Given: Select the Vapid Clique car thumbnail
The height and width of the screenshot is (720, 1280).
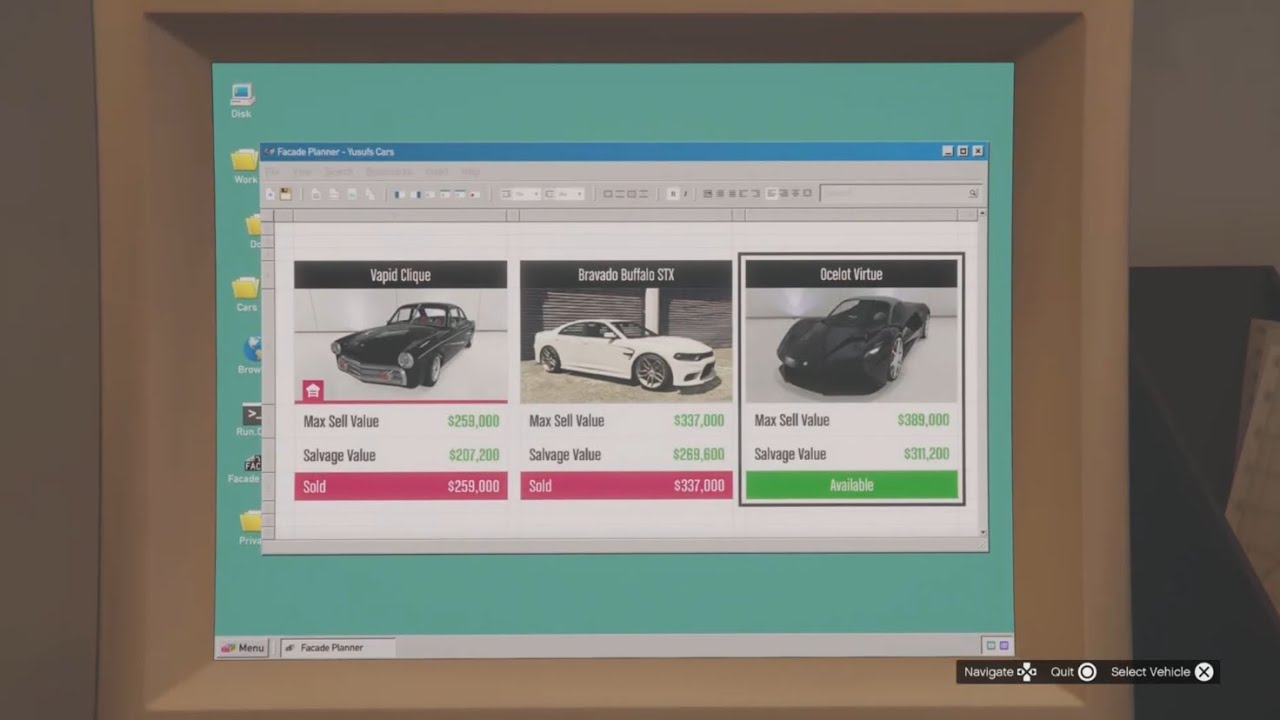Looking at the screenshot, I should pos(400,345).
